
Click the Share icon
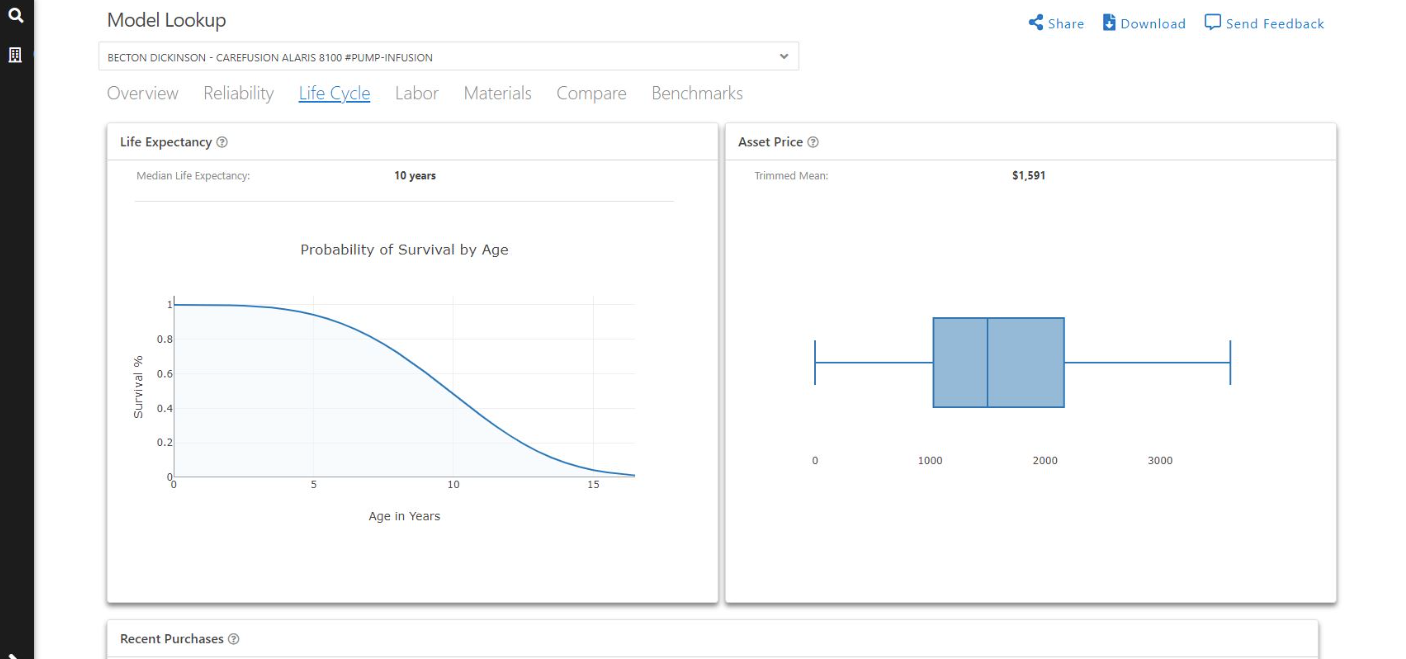pyautogui.click(x=1036, y=23)
